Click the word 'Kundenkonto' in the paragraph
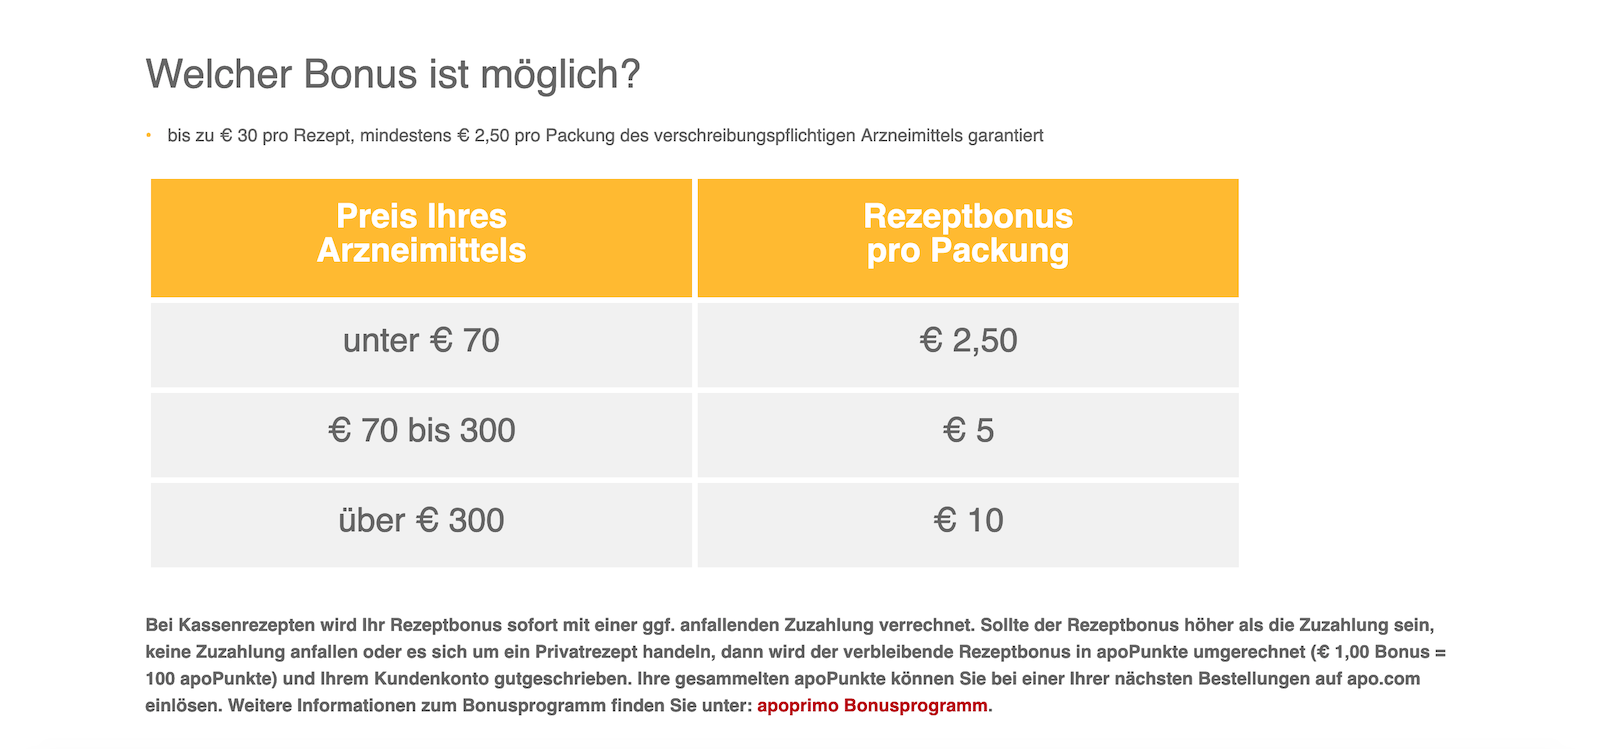 click(376, 680)
